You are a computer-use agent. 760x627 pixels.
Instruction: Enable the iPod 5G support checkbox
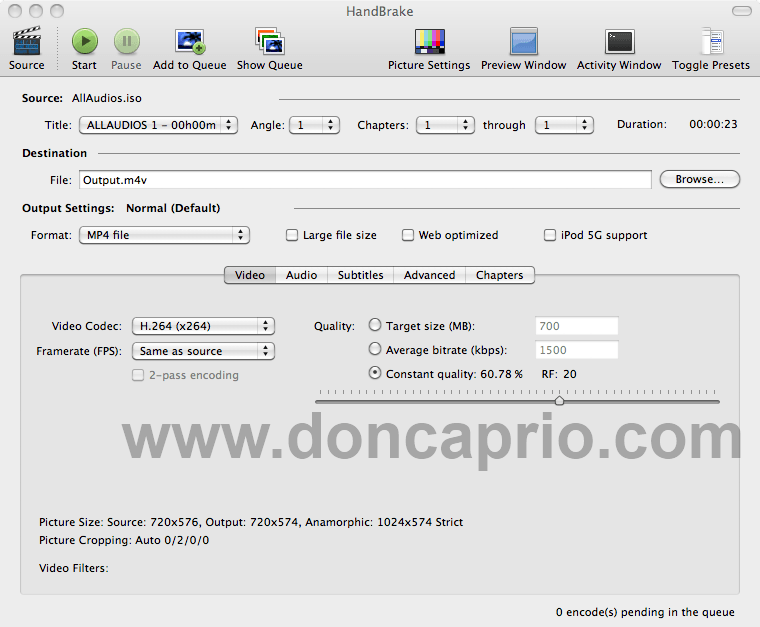click(550, 235)
